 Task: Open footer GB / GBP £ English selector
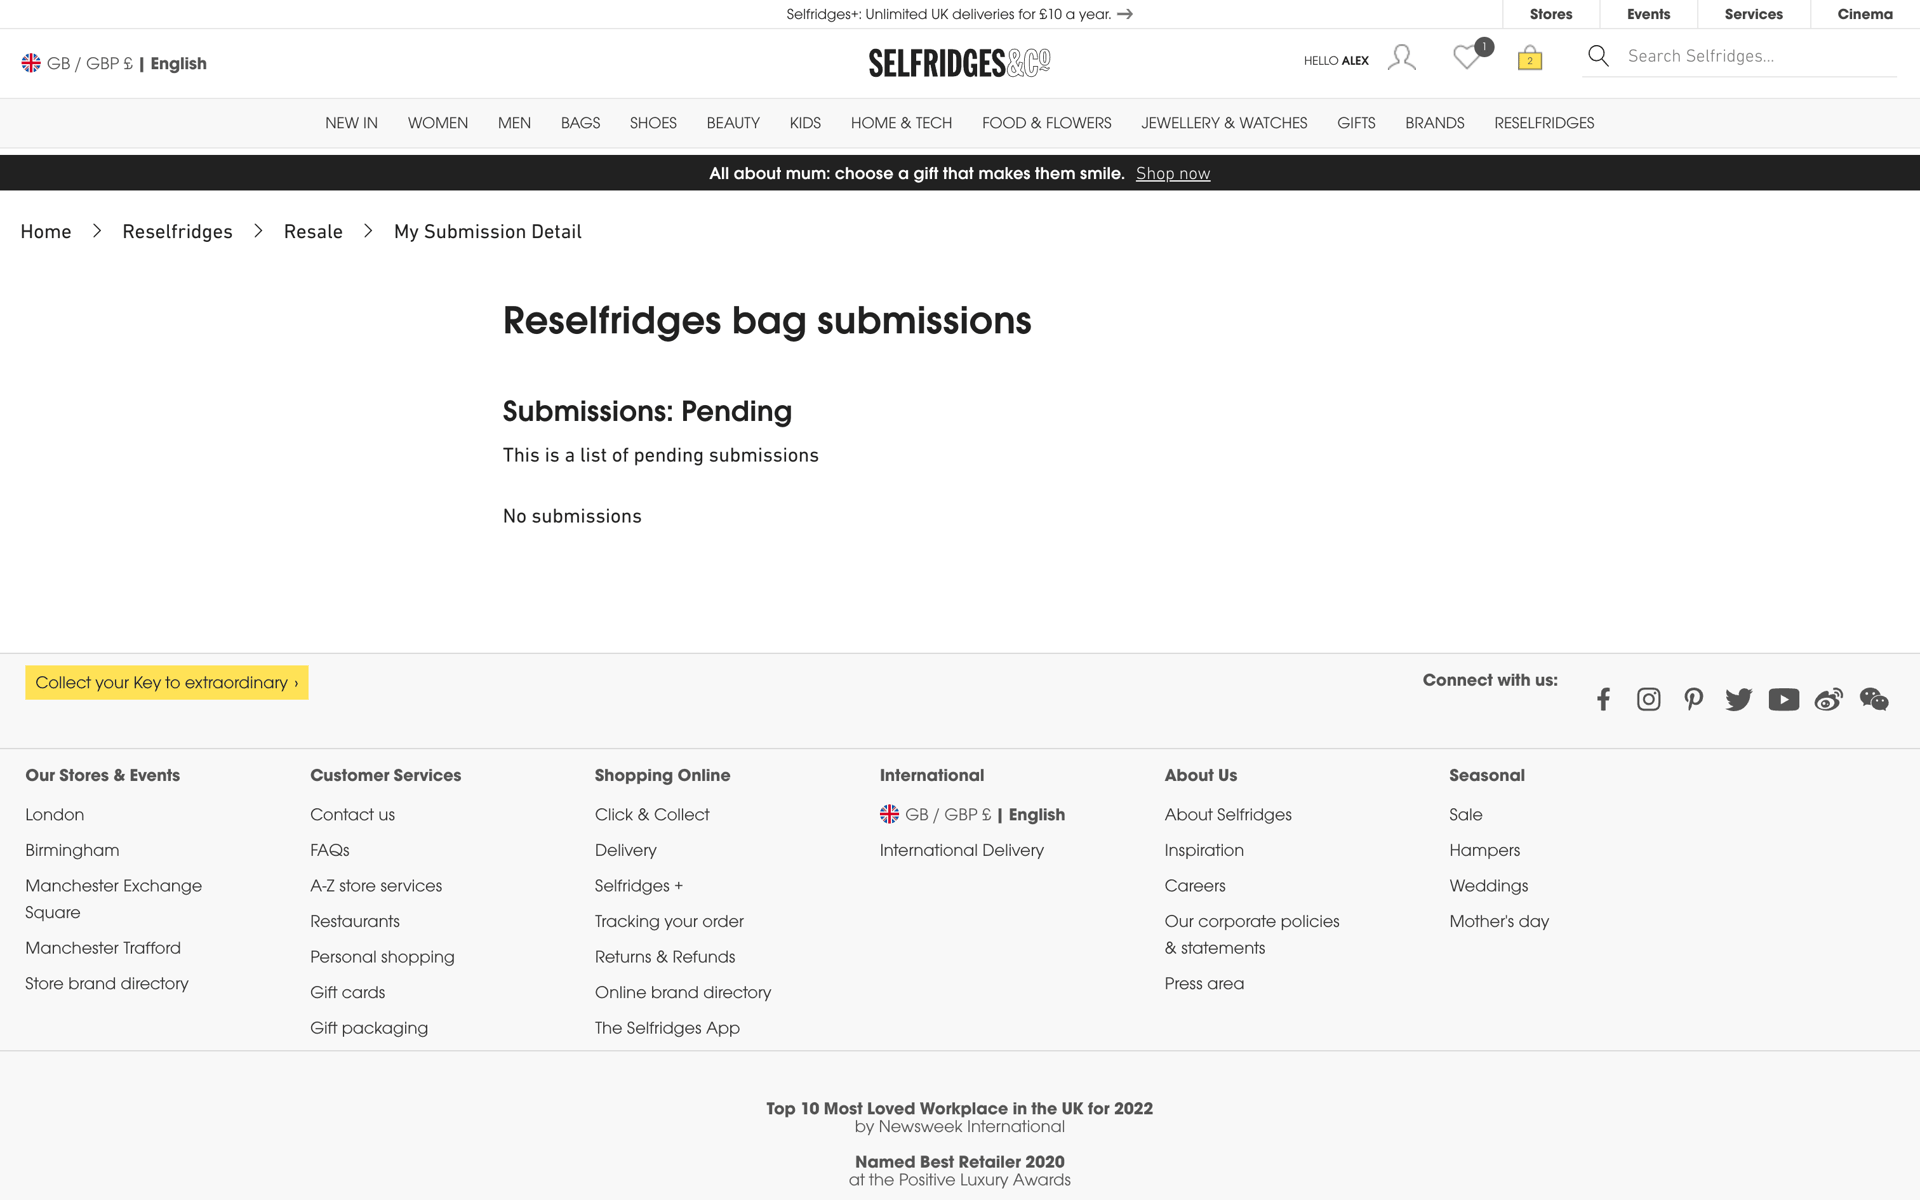(972, 814)
